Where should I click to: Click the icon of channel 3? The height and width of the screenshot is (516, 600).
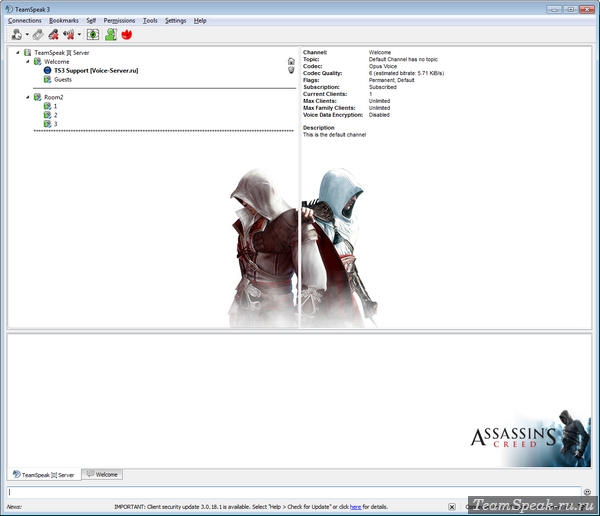[47, 124]
